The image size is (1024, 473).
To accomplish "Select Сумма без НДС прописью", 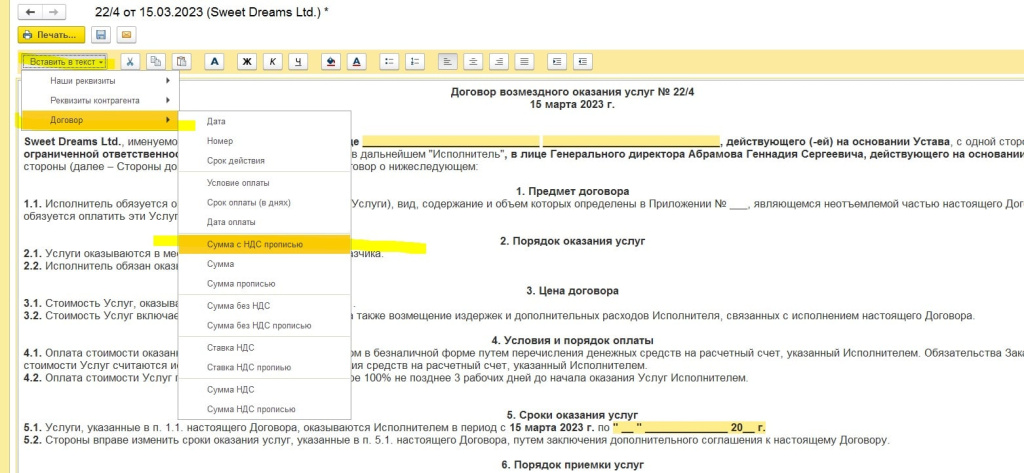I will pyautogui.click(x=264, y=325).
